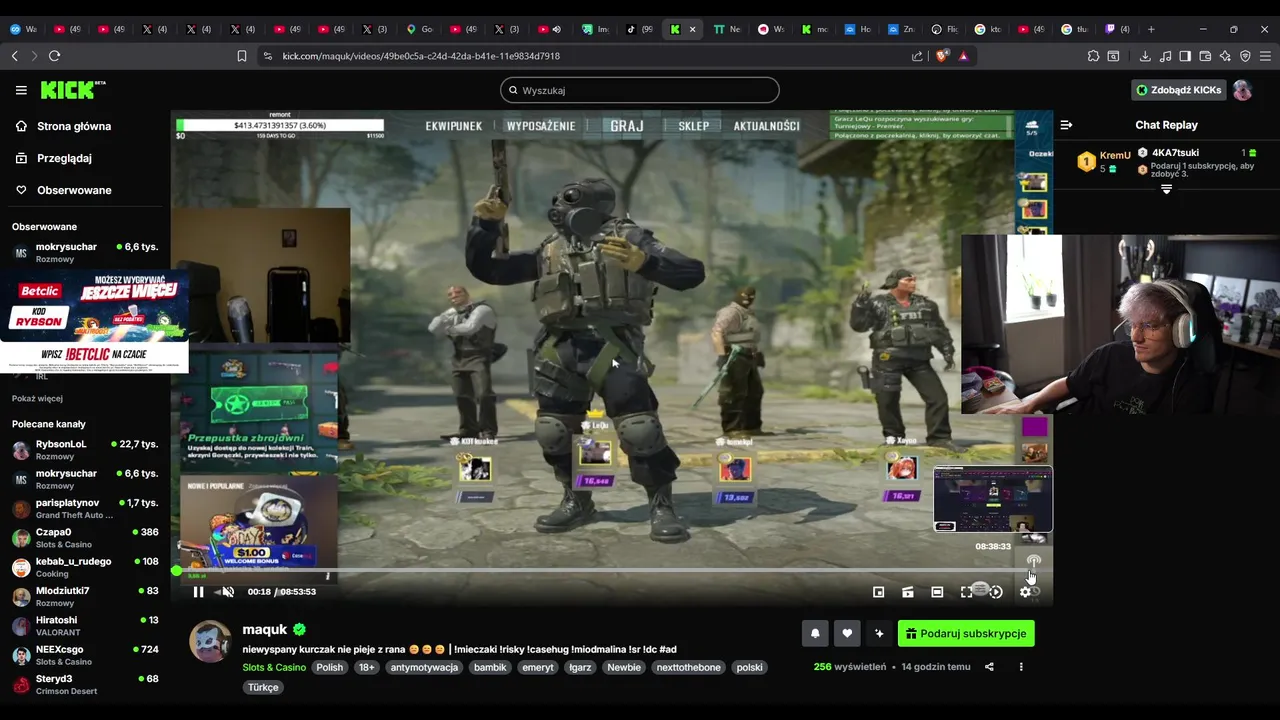Reload the page in browser
1280x720 pixels.
tap(54, 56)
